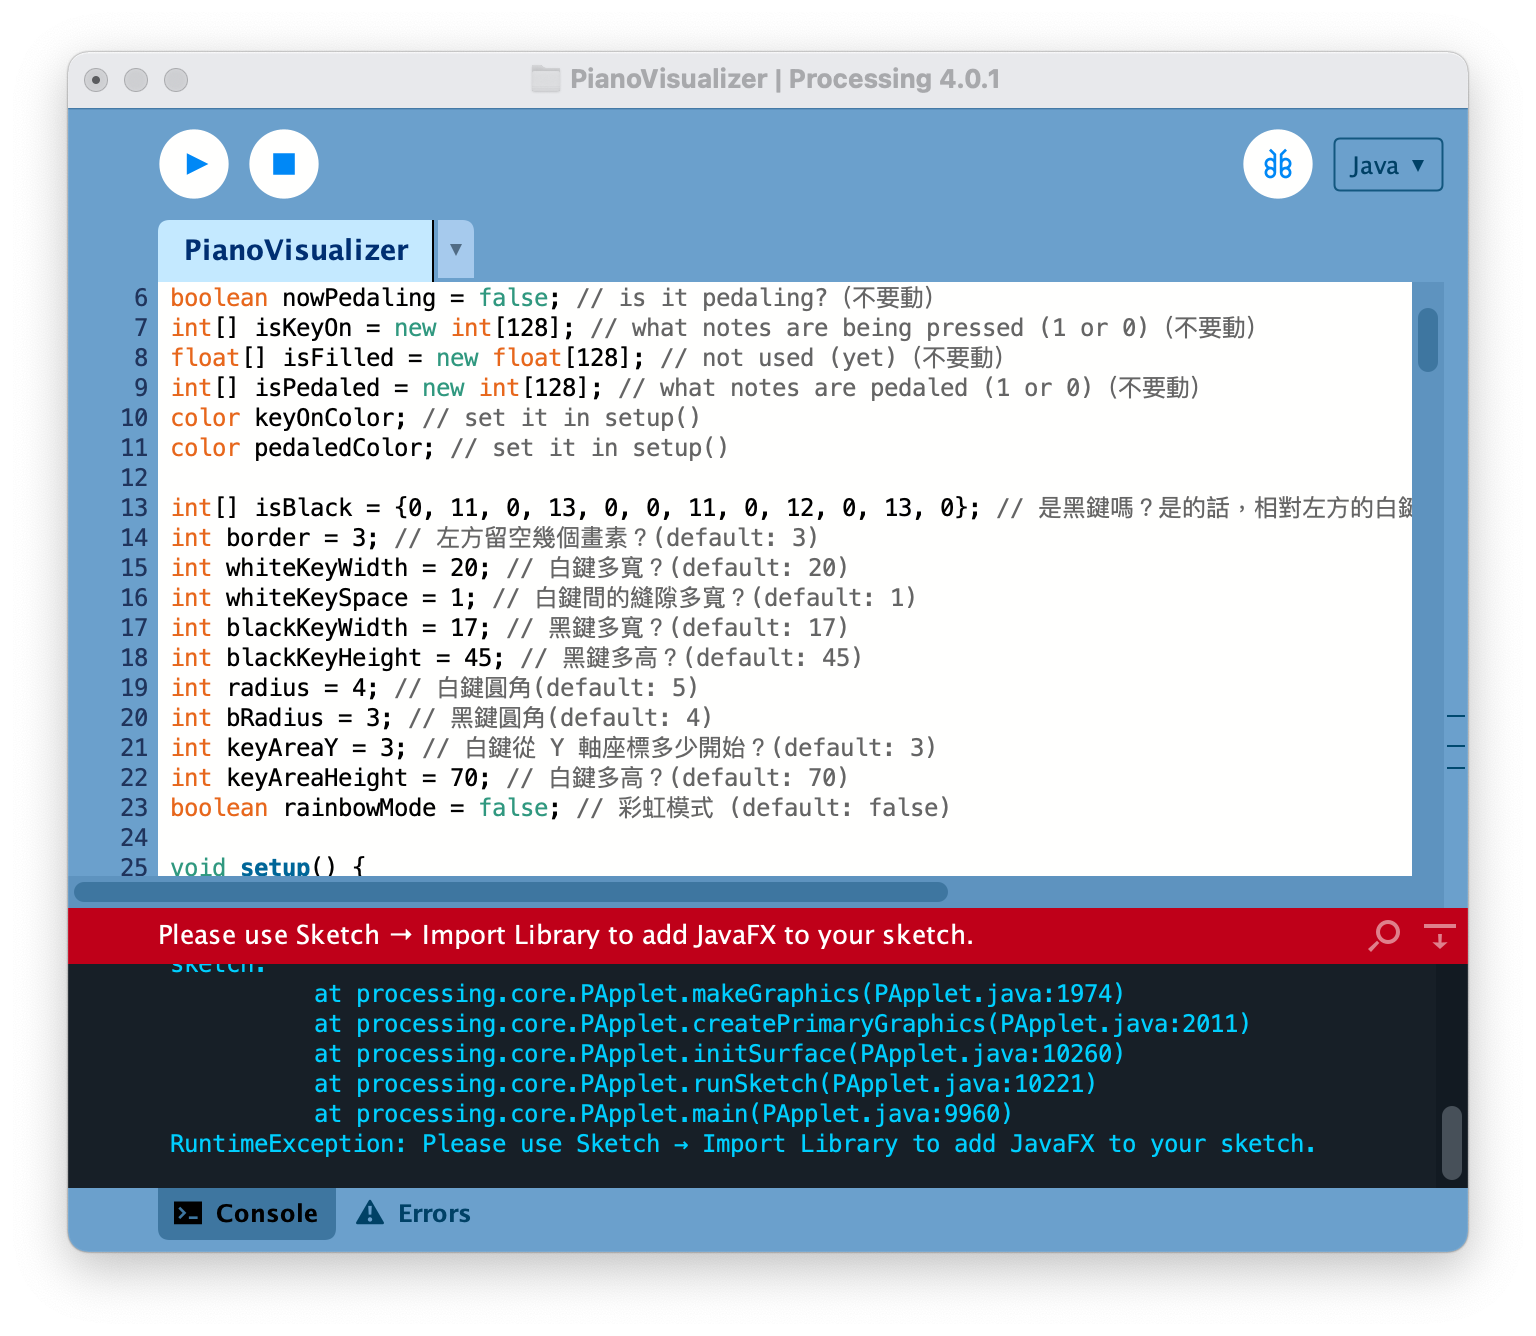
Task: Select the PianoVisualizer tab
Action: pos(296,250)
